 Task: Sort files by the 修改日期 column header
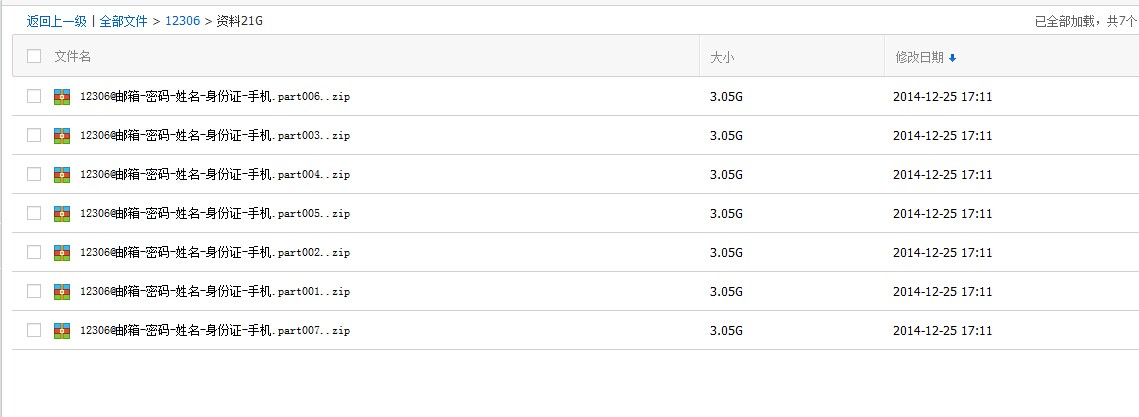[920, 57]
